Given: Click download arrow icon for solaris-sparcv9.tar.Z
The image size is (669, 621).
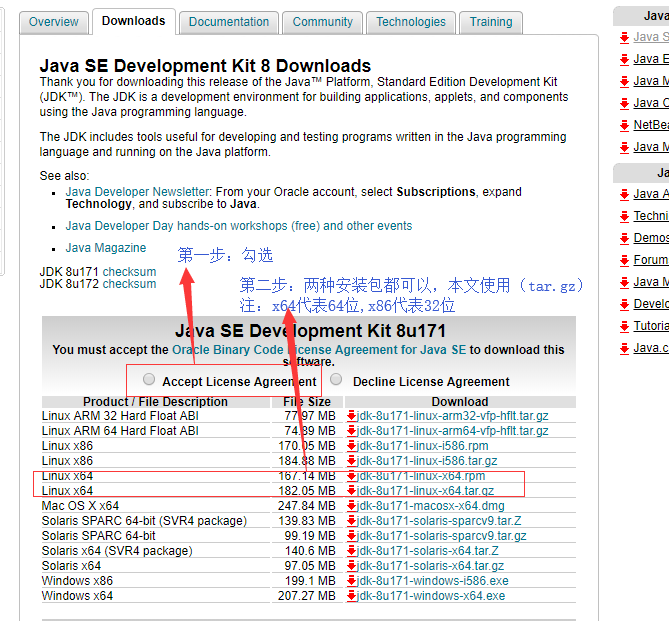Looking at the screenshot, I should (352, 521).
